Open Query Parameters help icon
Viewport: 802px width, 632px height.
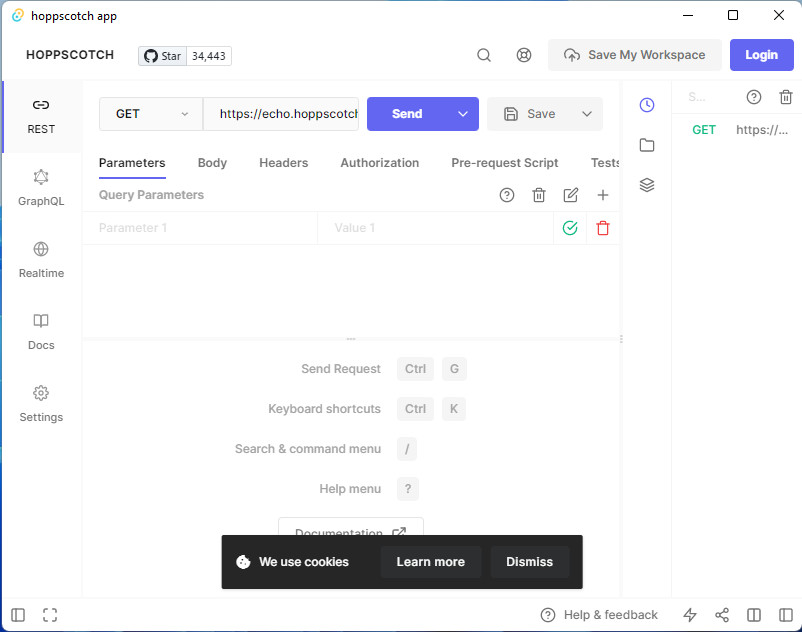point(506,195)
